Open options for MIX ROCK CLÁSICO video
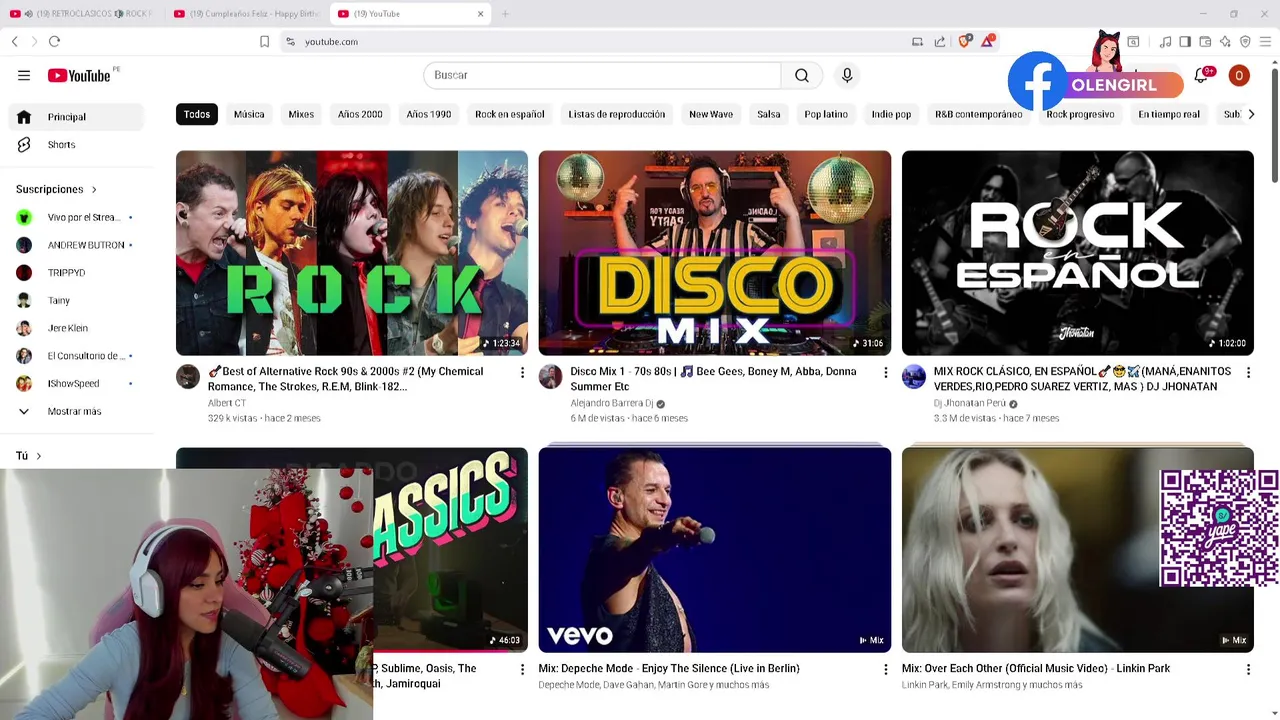The width and height of the screenshot is (1280, 720). point(1248,372)
